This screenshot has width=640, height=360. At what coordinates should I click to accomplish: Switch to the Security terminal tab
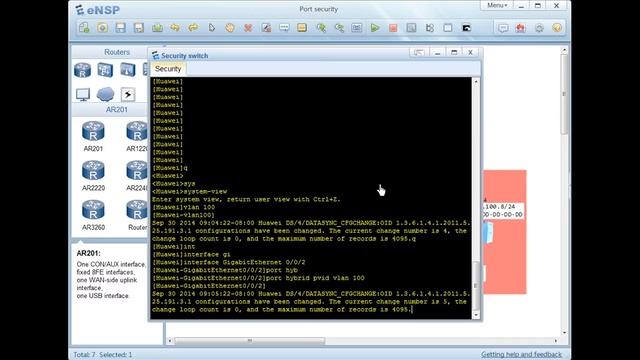pos(168,69)
